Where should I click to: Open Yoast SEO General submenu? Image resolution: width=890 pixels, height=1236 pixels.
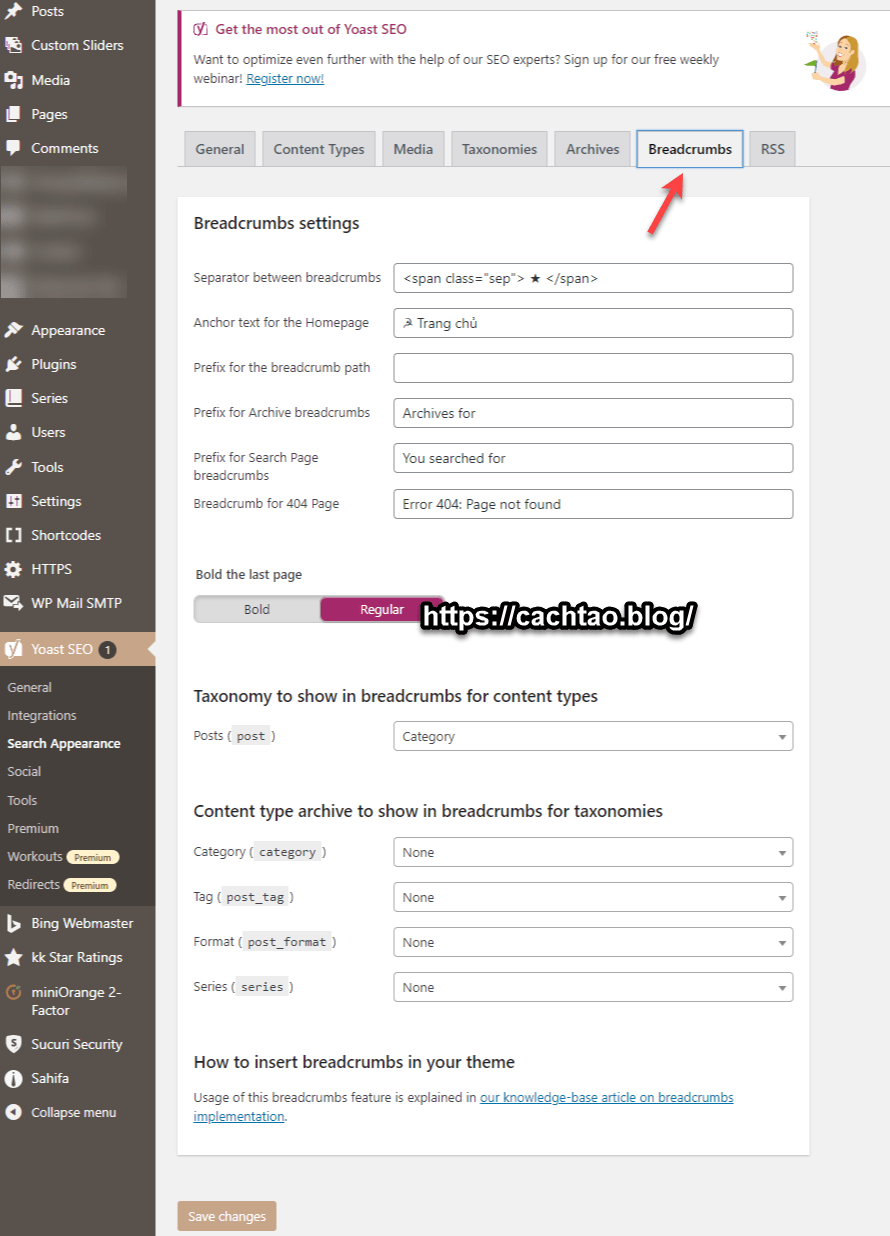30,687
